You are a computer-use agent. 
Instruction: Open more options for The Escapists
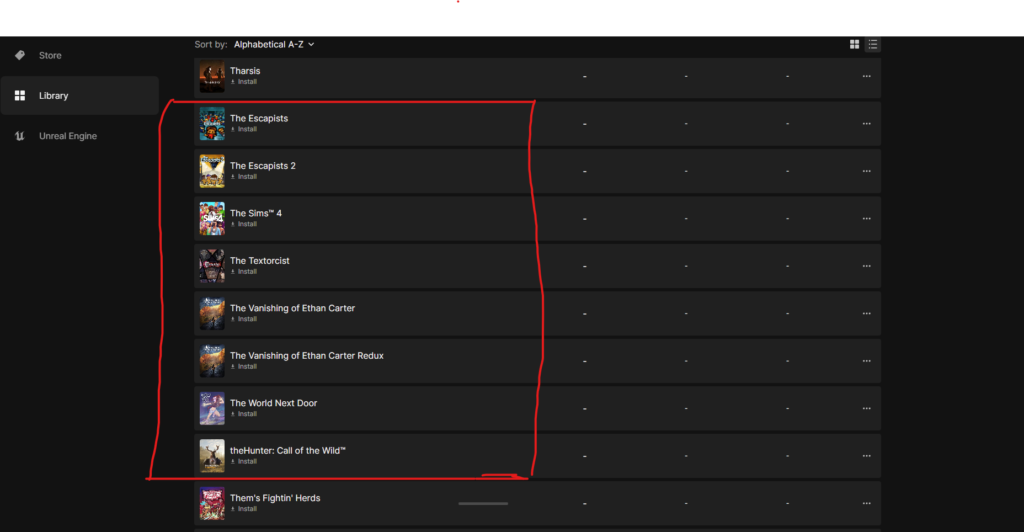pos(867,124)
